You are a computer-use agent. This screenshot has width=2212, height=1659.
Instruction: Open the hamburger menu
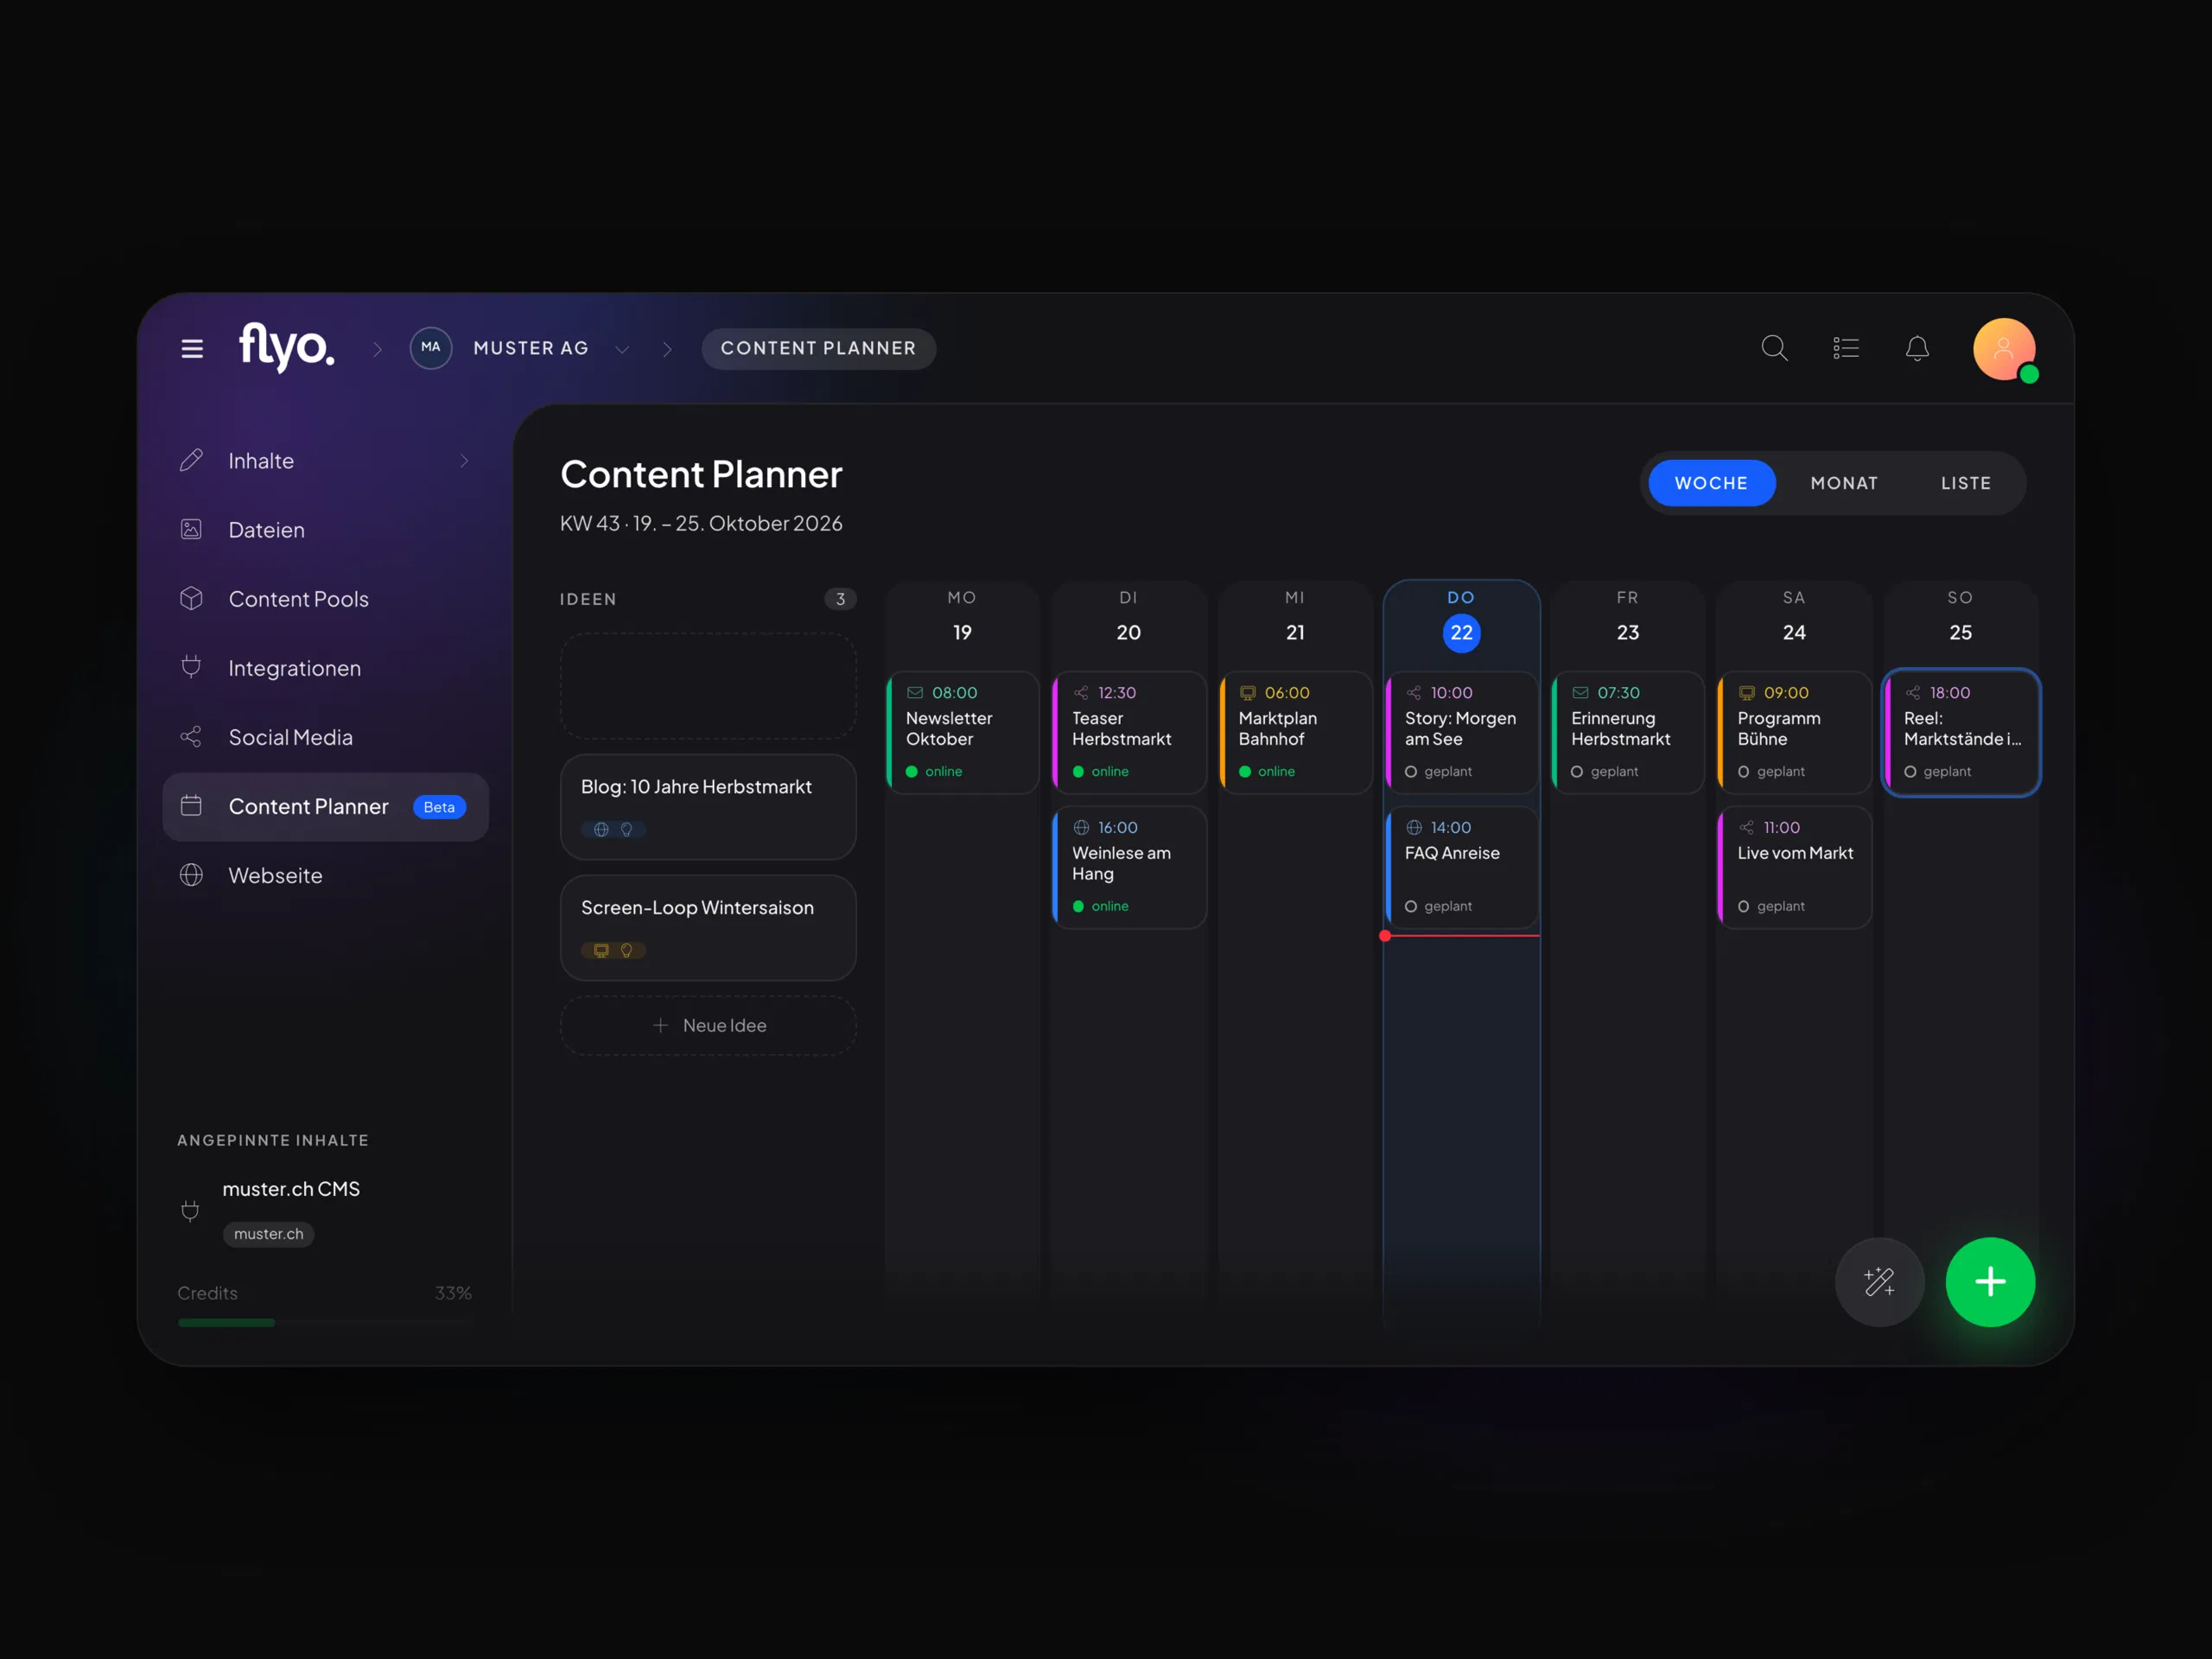(192, 348)
